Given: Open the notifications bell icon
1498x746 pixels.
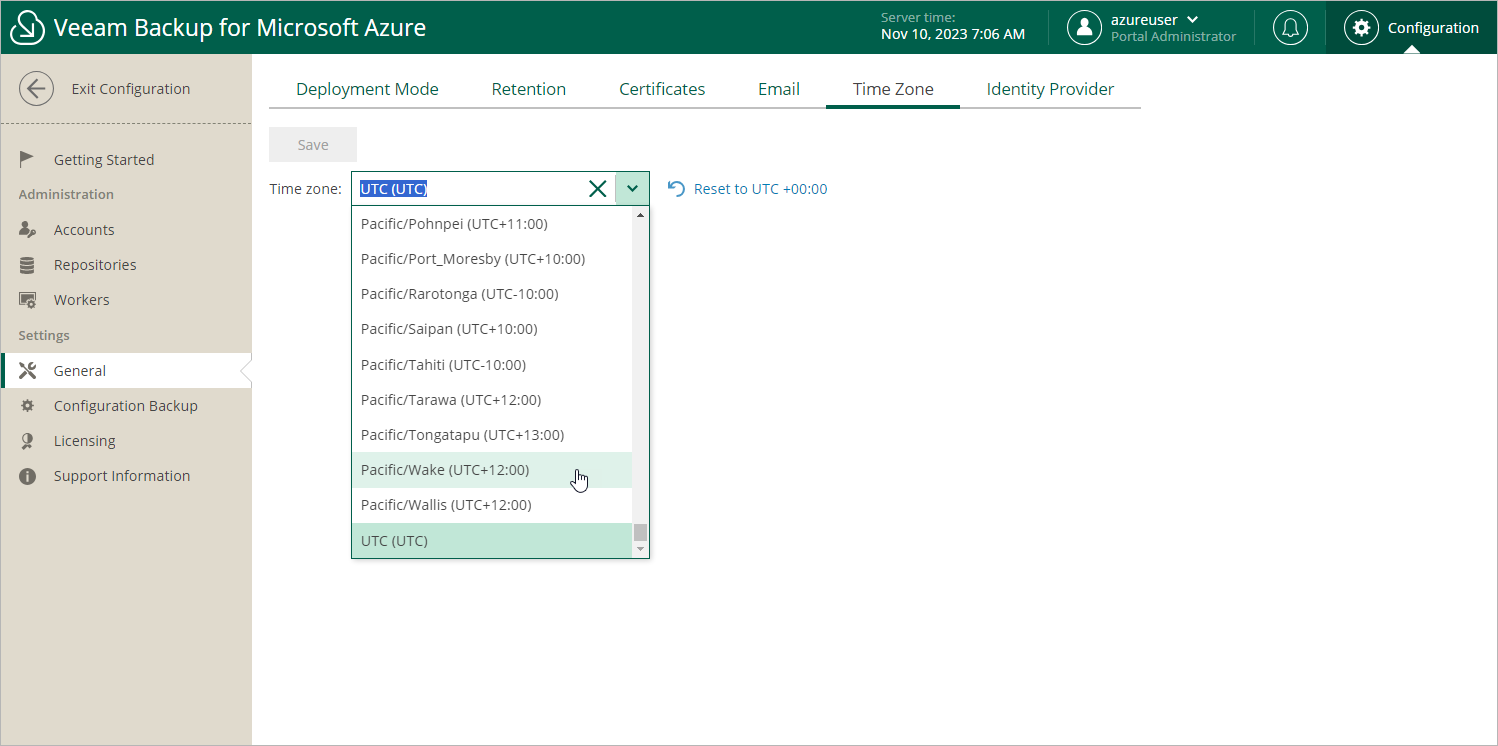Looking at the screenshot, I should (x=1290, y=28).
